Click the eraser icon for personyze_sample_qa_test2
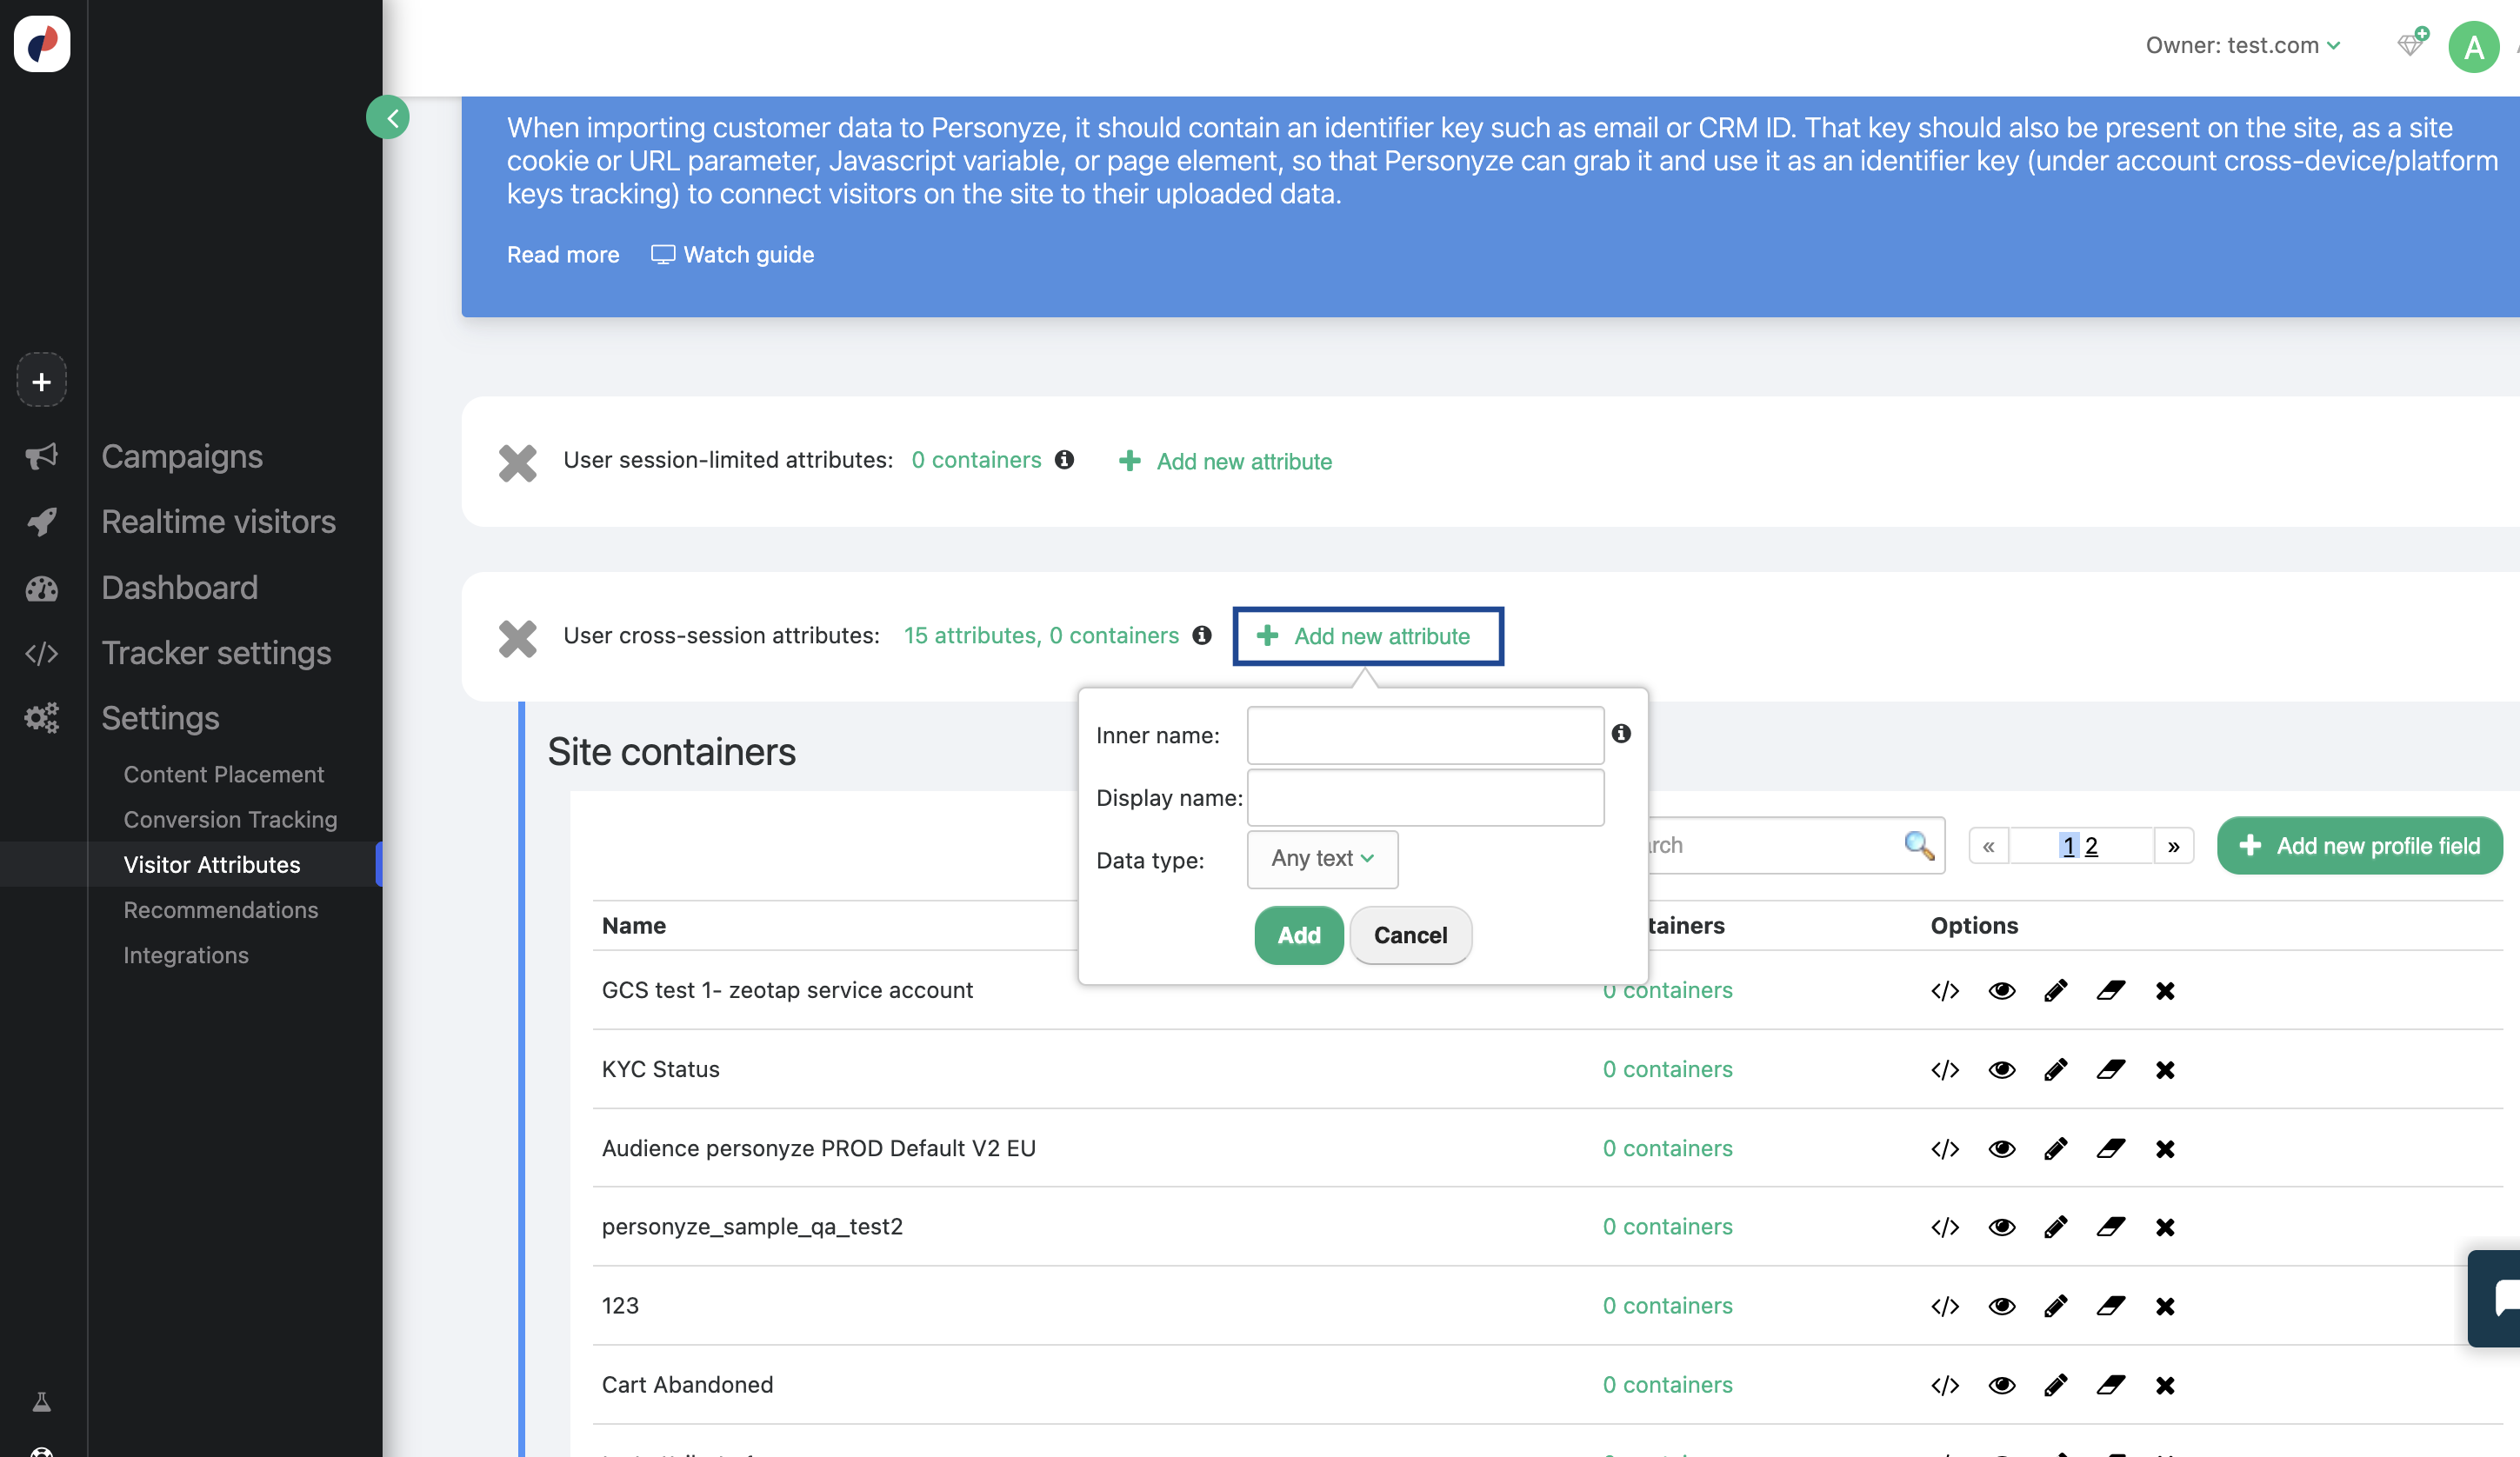Image resolution: width=2520 pixels, height=1457 pixels. click(2110, 1227)
